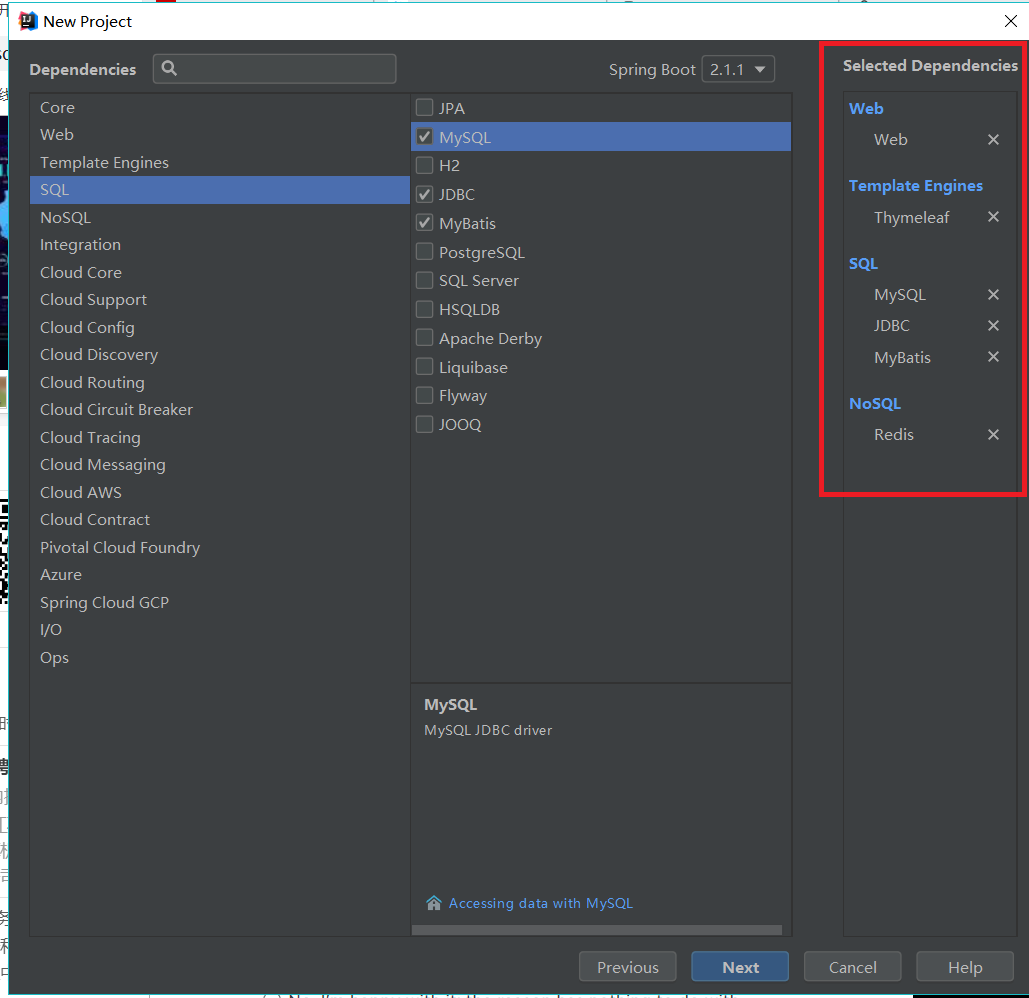Click the NoSQL heading in selected dependencies
The height and width of the screenshot is (998, 1029).
(x=875, y=404)
